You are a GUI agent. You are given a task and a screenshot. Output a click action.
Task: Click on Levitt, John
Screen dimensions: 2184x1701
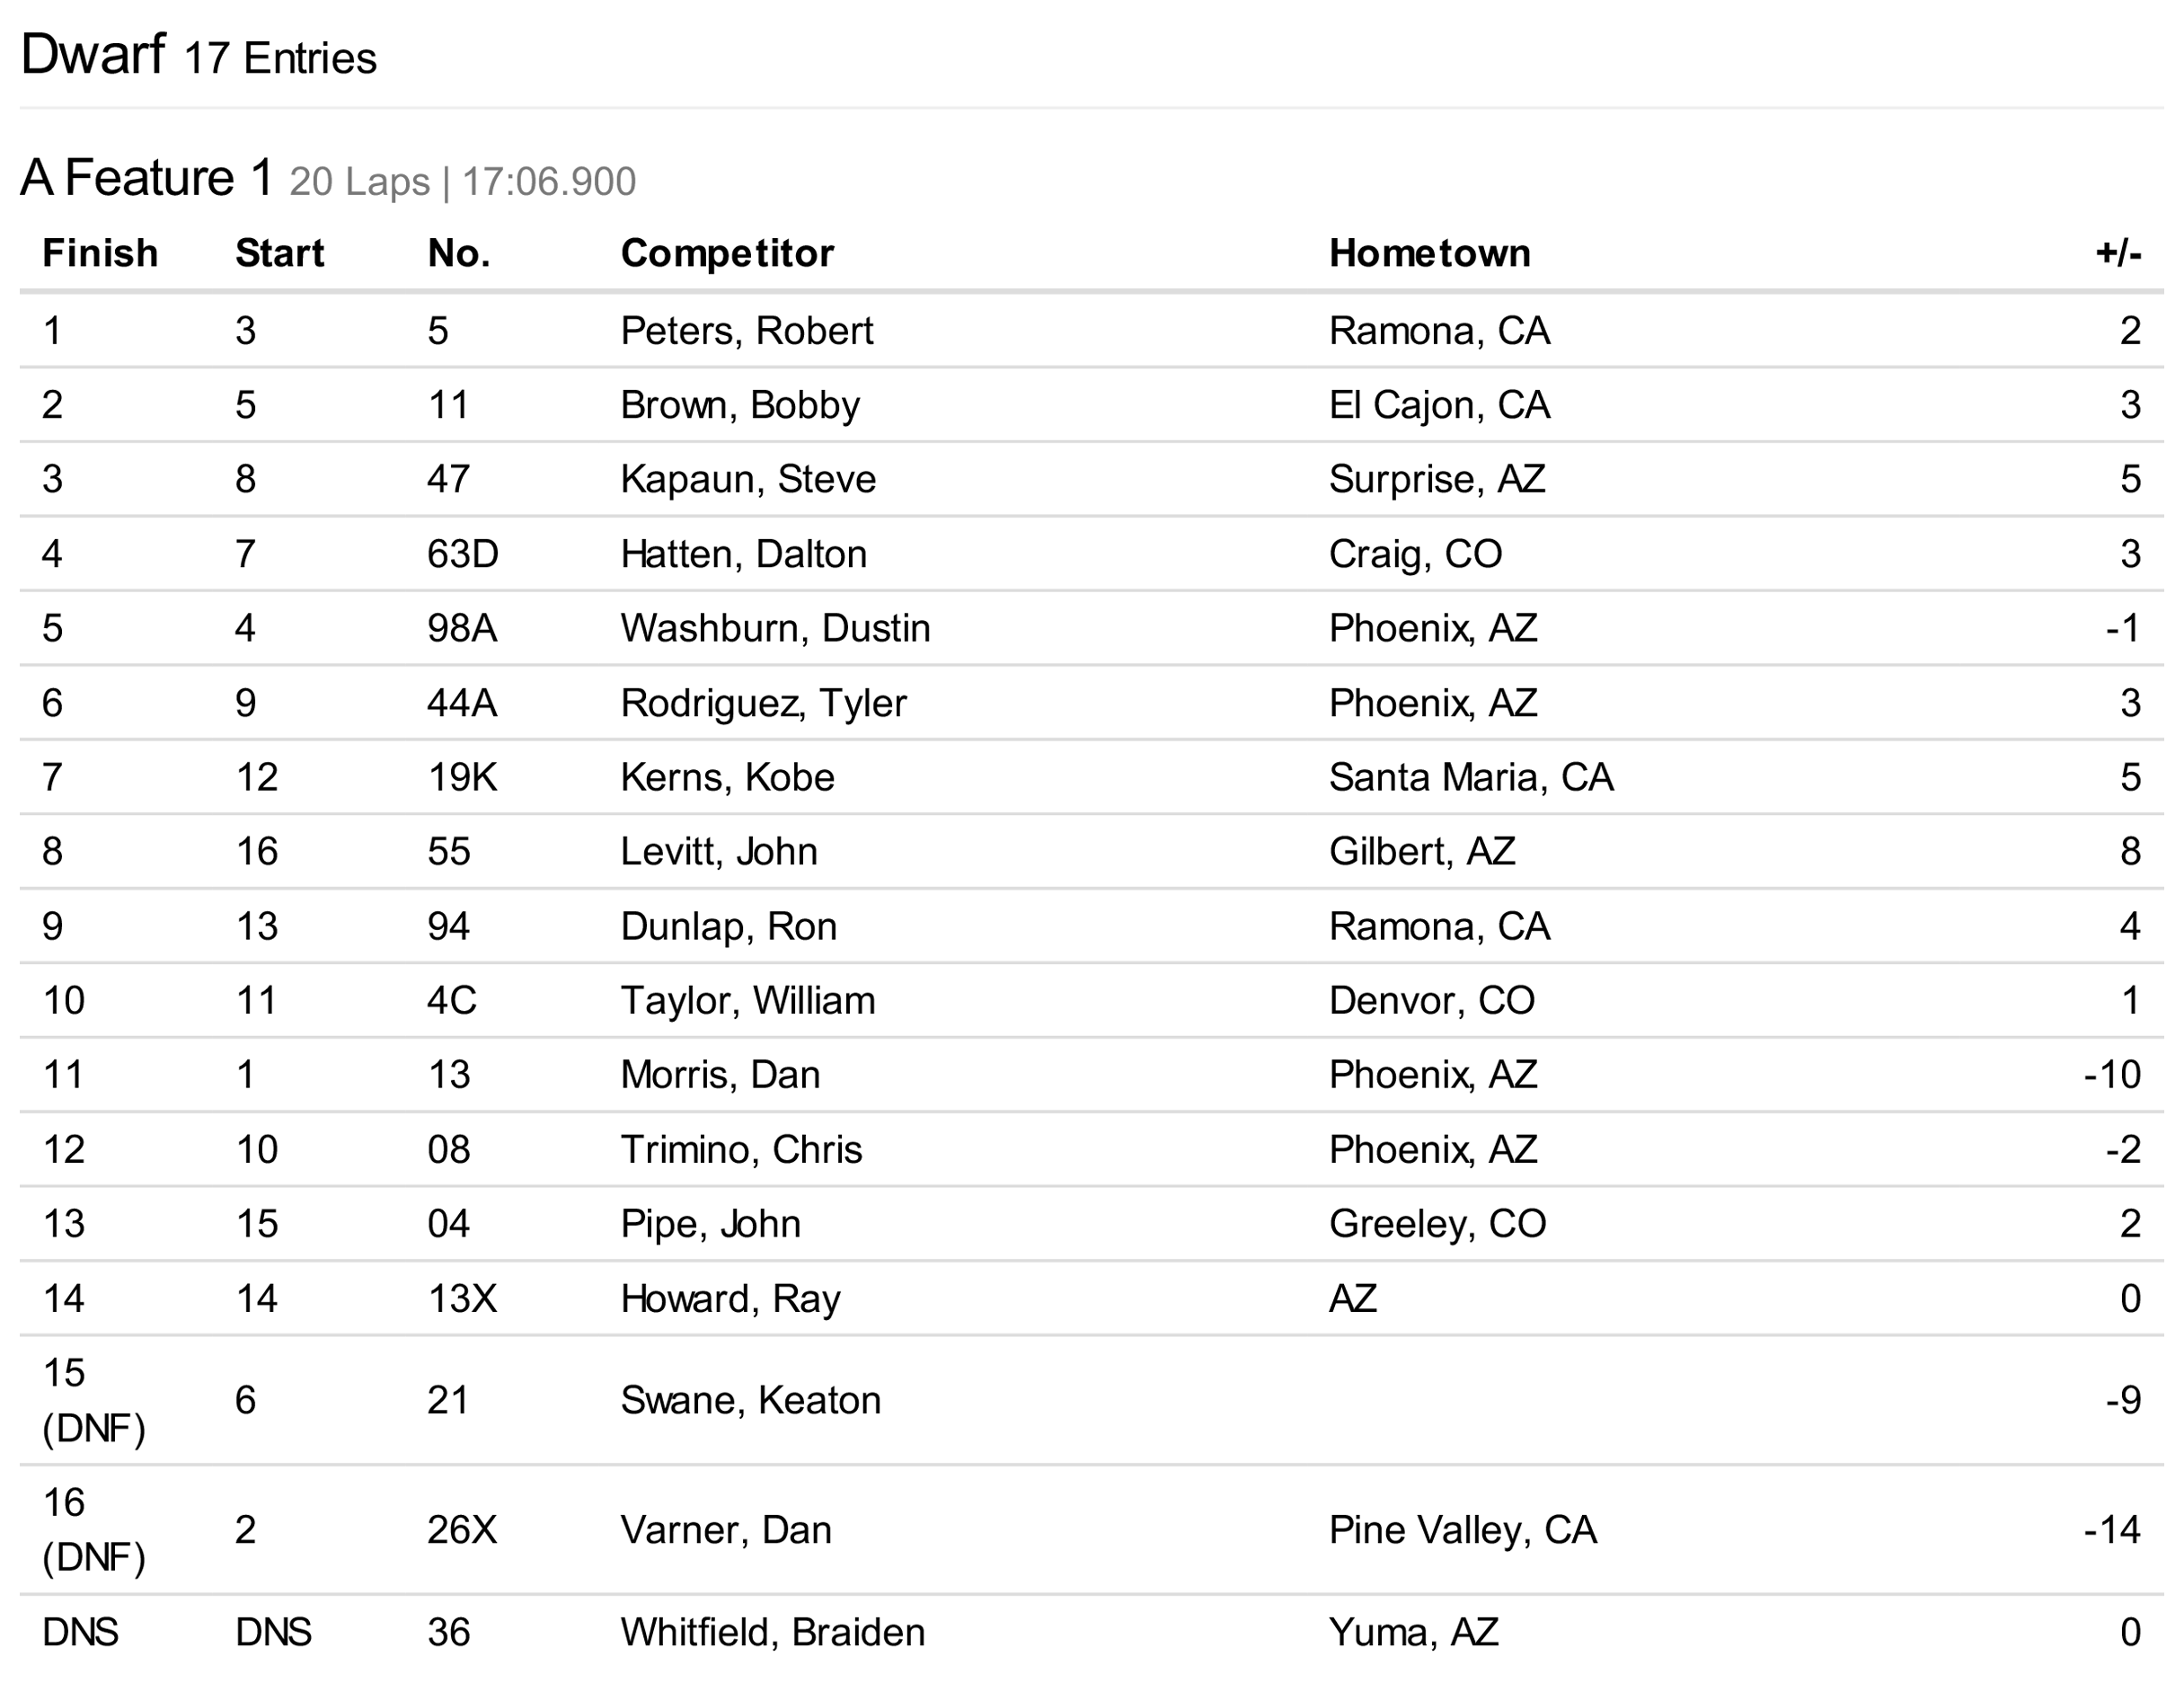pyautogui.click(x=718, y=851)
